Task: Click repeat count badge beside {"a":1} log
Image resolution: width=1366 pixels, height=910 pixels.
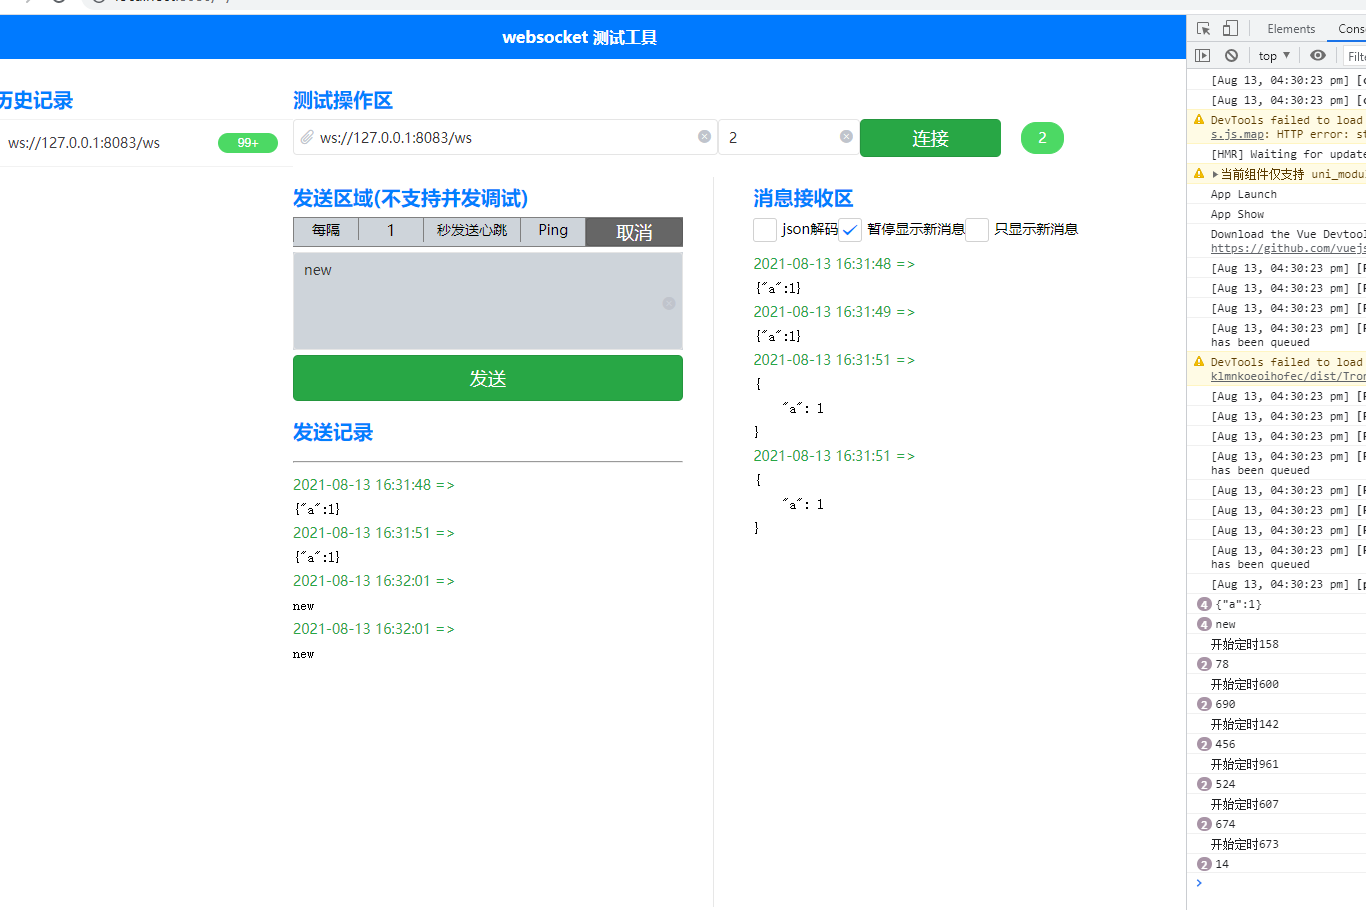Action: 1204,604
